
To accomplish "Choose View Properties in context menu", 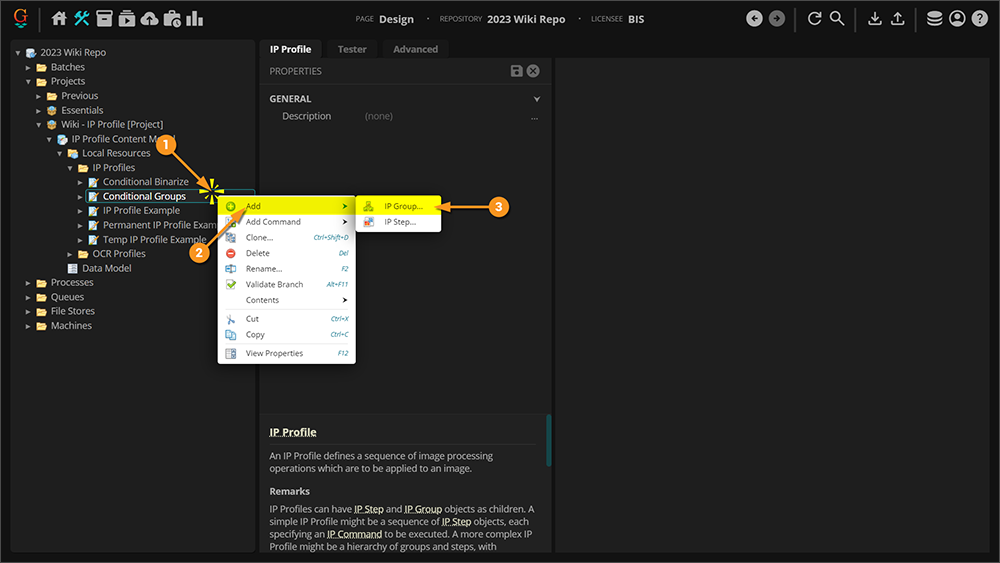I will [286, 353].
